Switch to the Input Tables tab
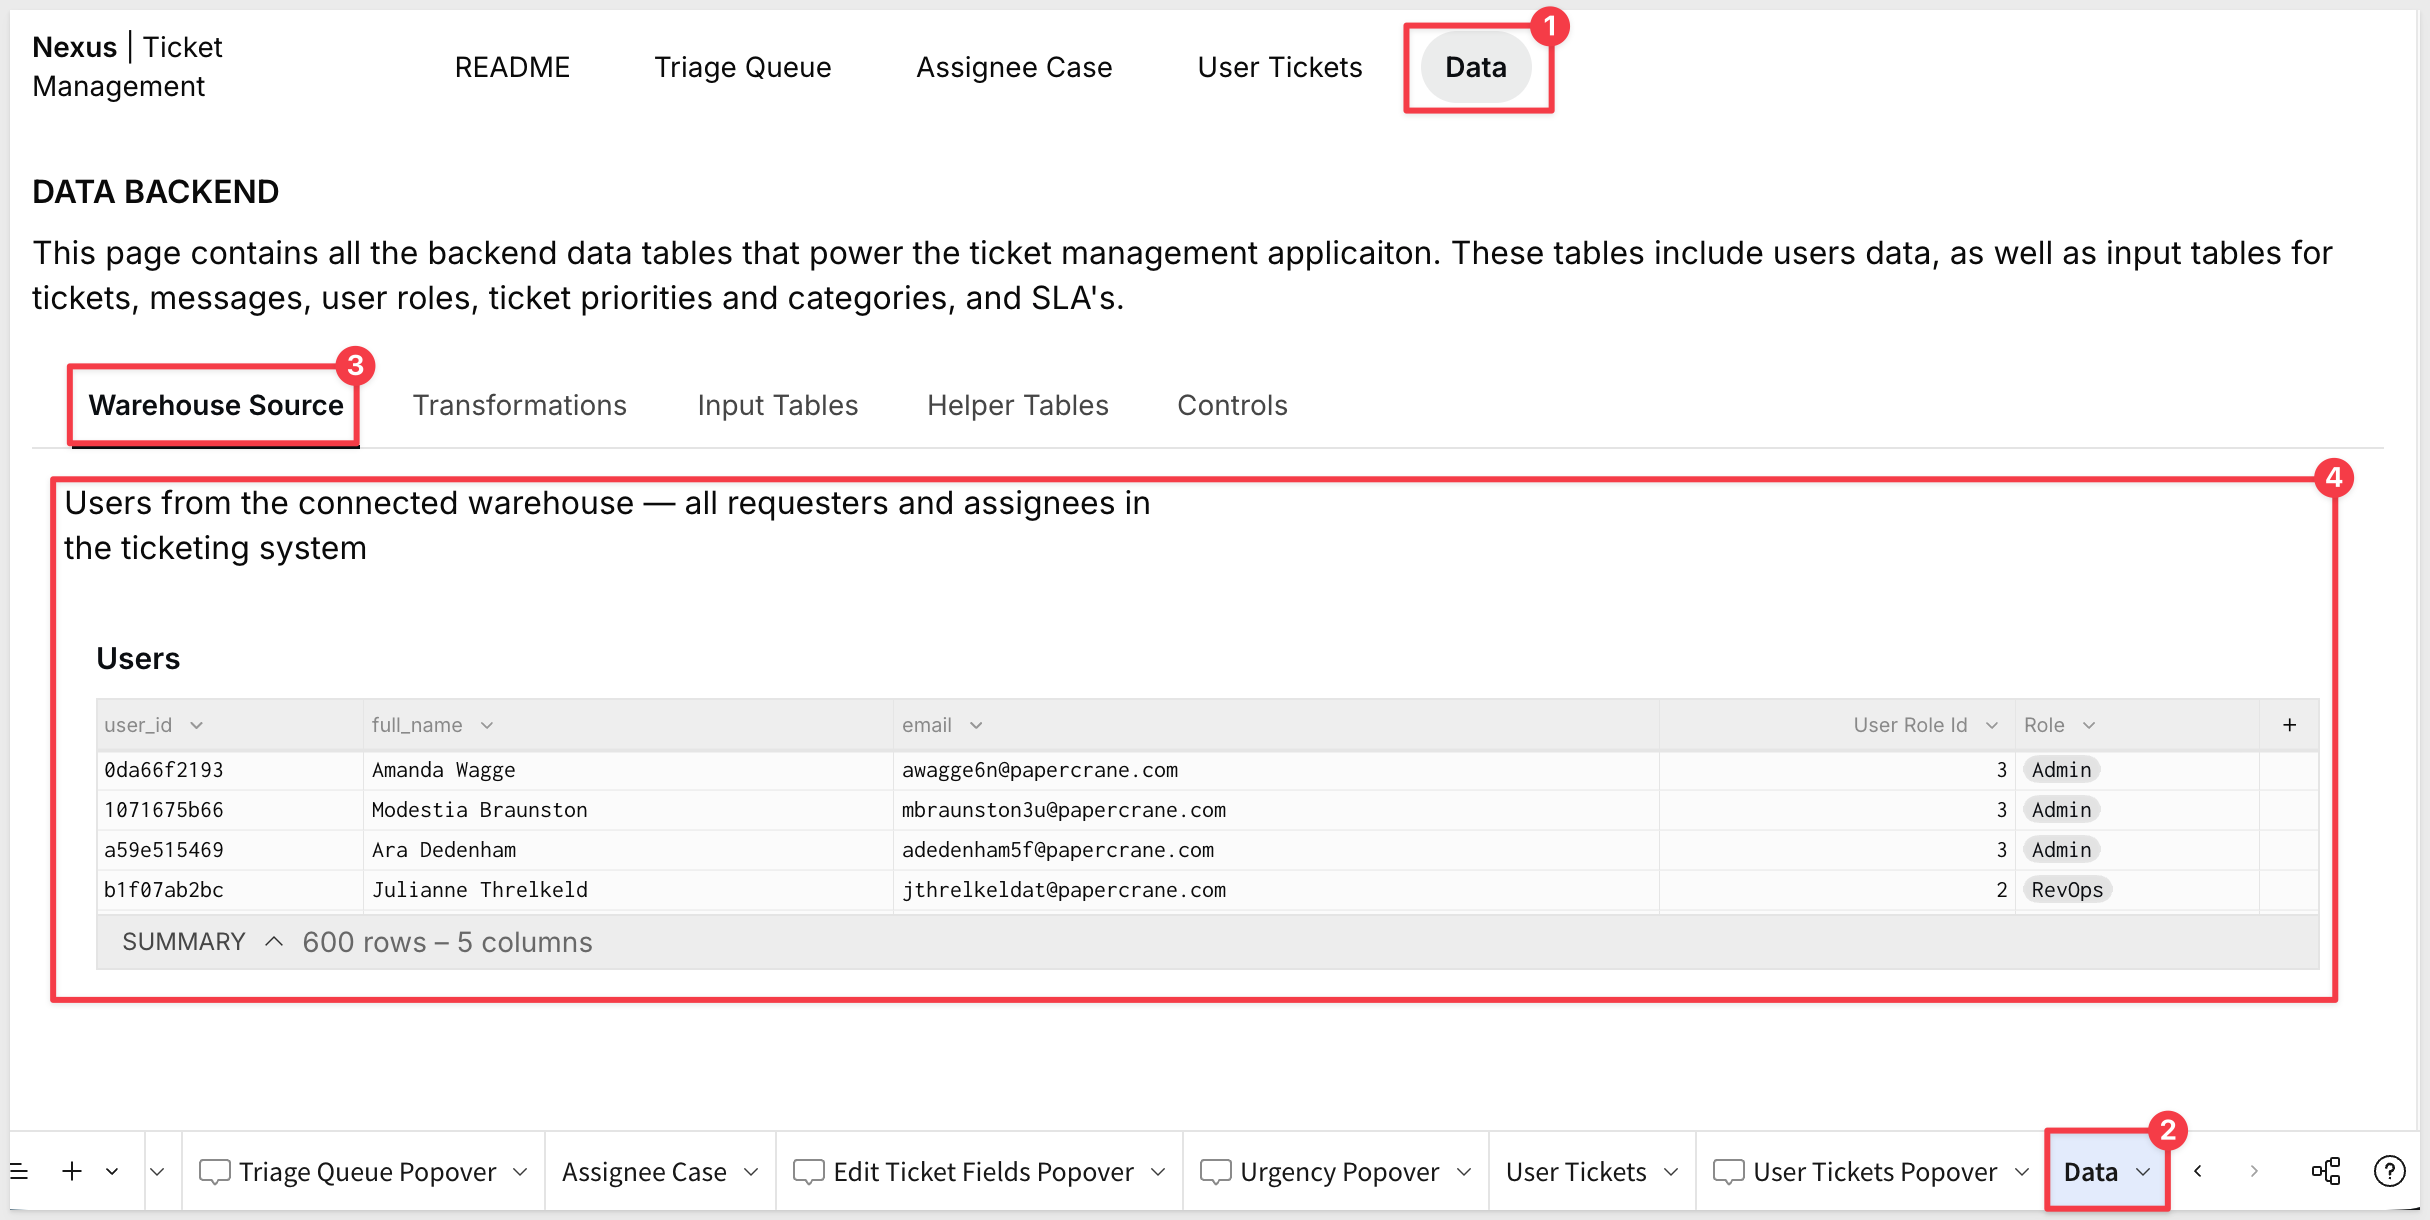2430x1220 pixels. (778, 405)
